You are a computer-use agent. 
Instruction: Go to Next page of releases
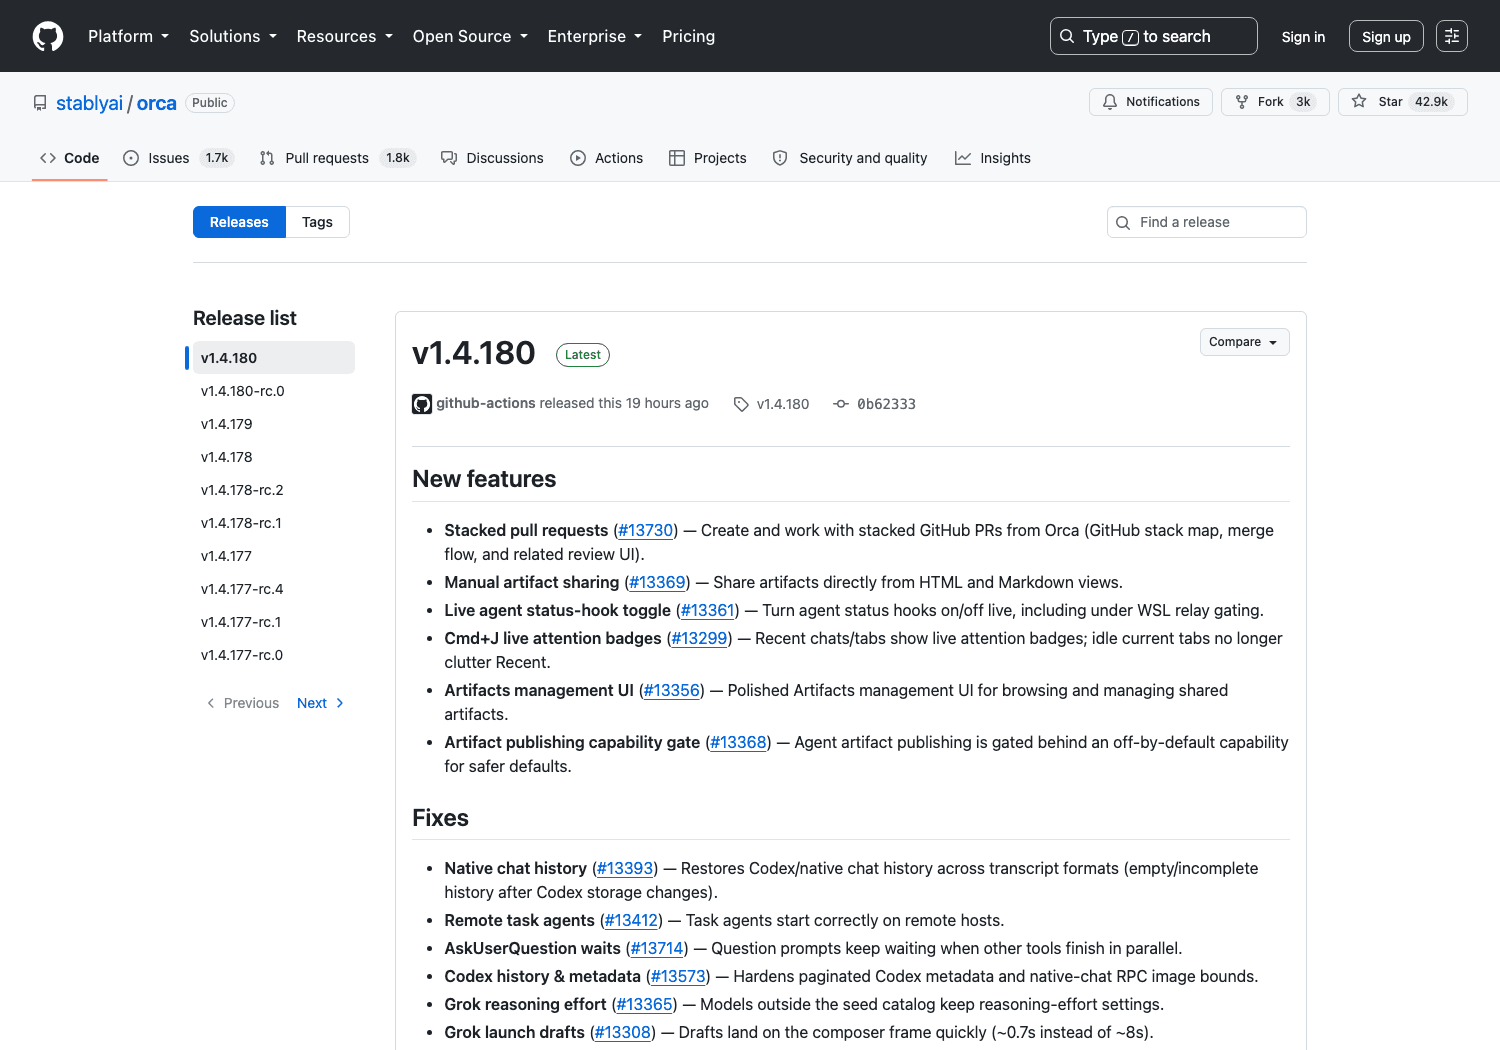[x=321, y=703]
